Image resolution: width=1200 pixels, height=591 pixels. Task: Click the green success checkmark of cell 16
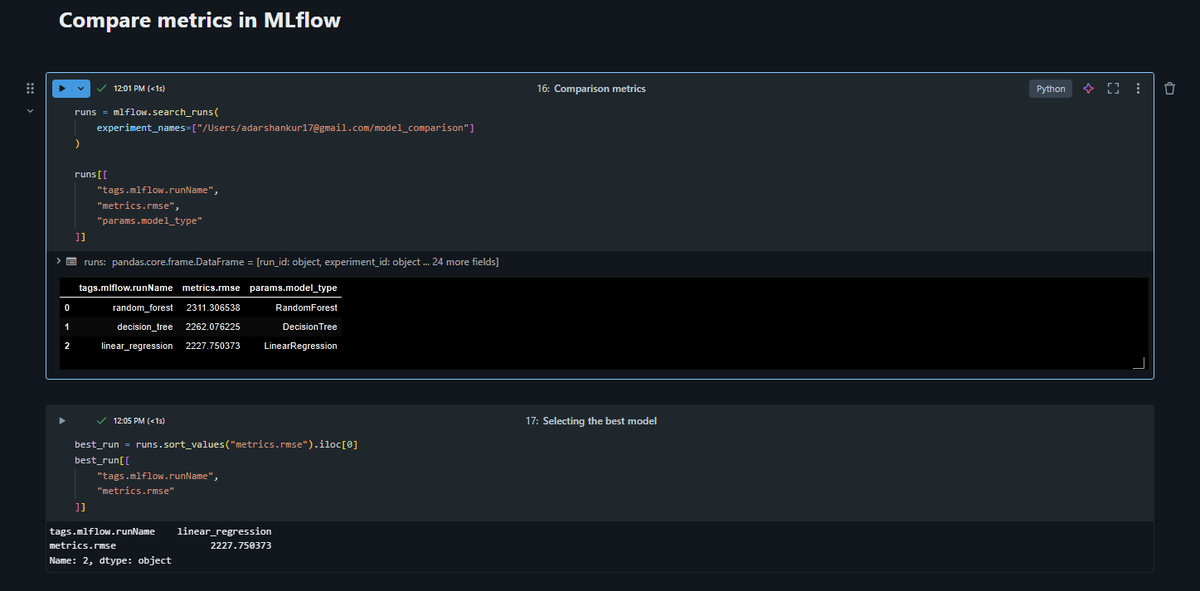(102, 89)
